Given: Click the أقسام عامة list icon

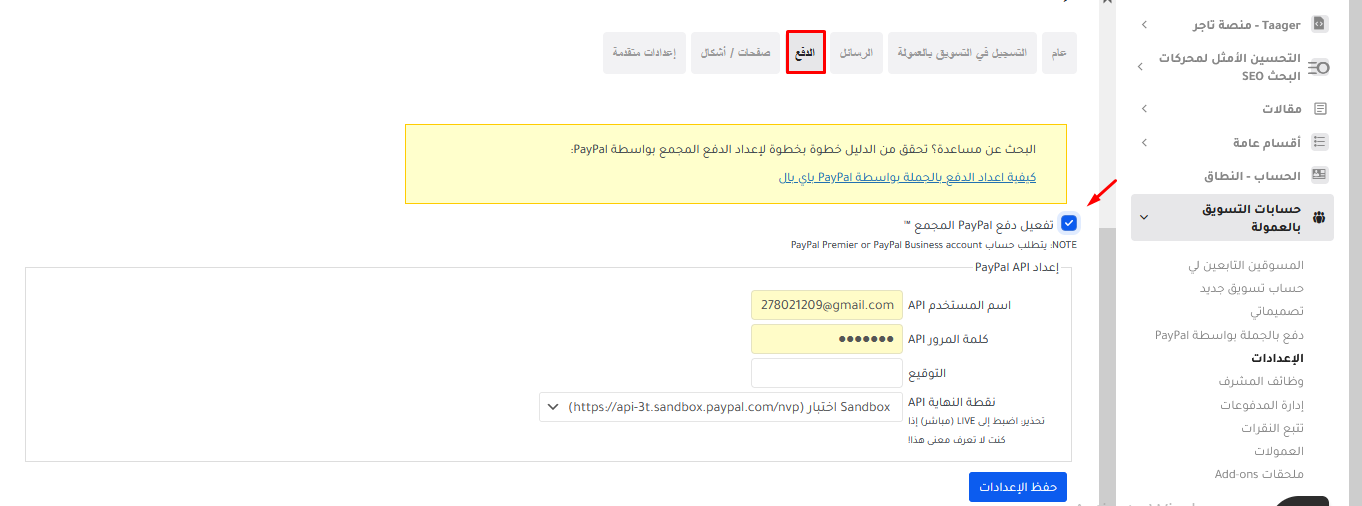Looking at the screenshot, I should [1320, 142].
